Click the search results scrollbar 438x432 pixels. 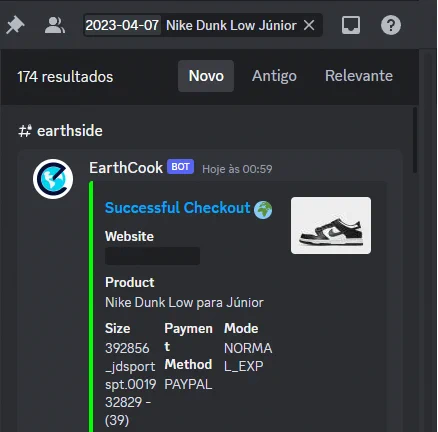(x=415, y=140)
